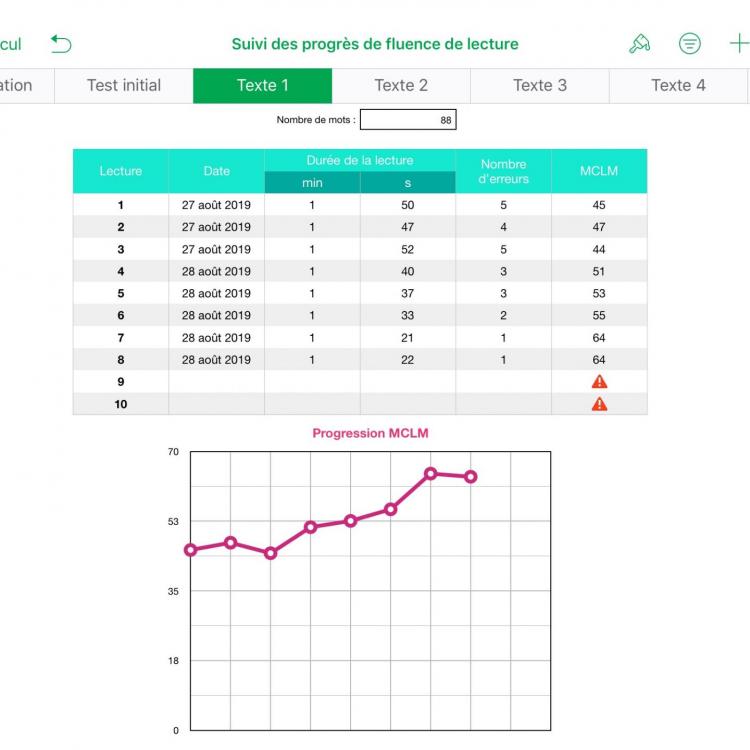Select the MCLM column header

(599, 171)
